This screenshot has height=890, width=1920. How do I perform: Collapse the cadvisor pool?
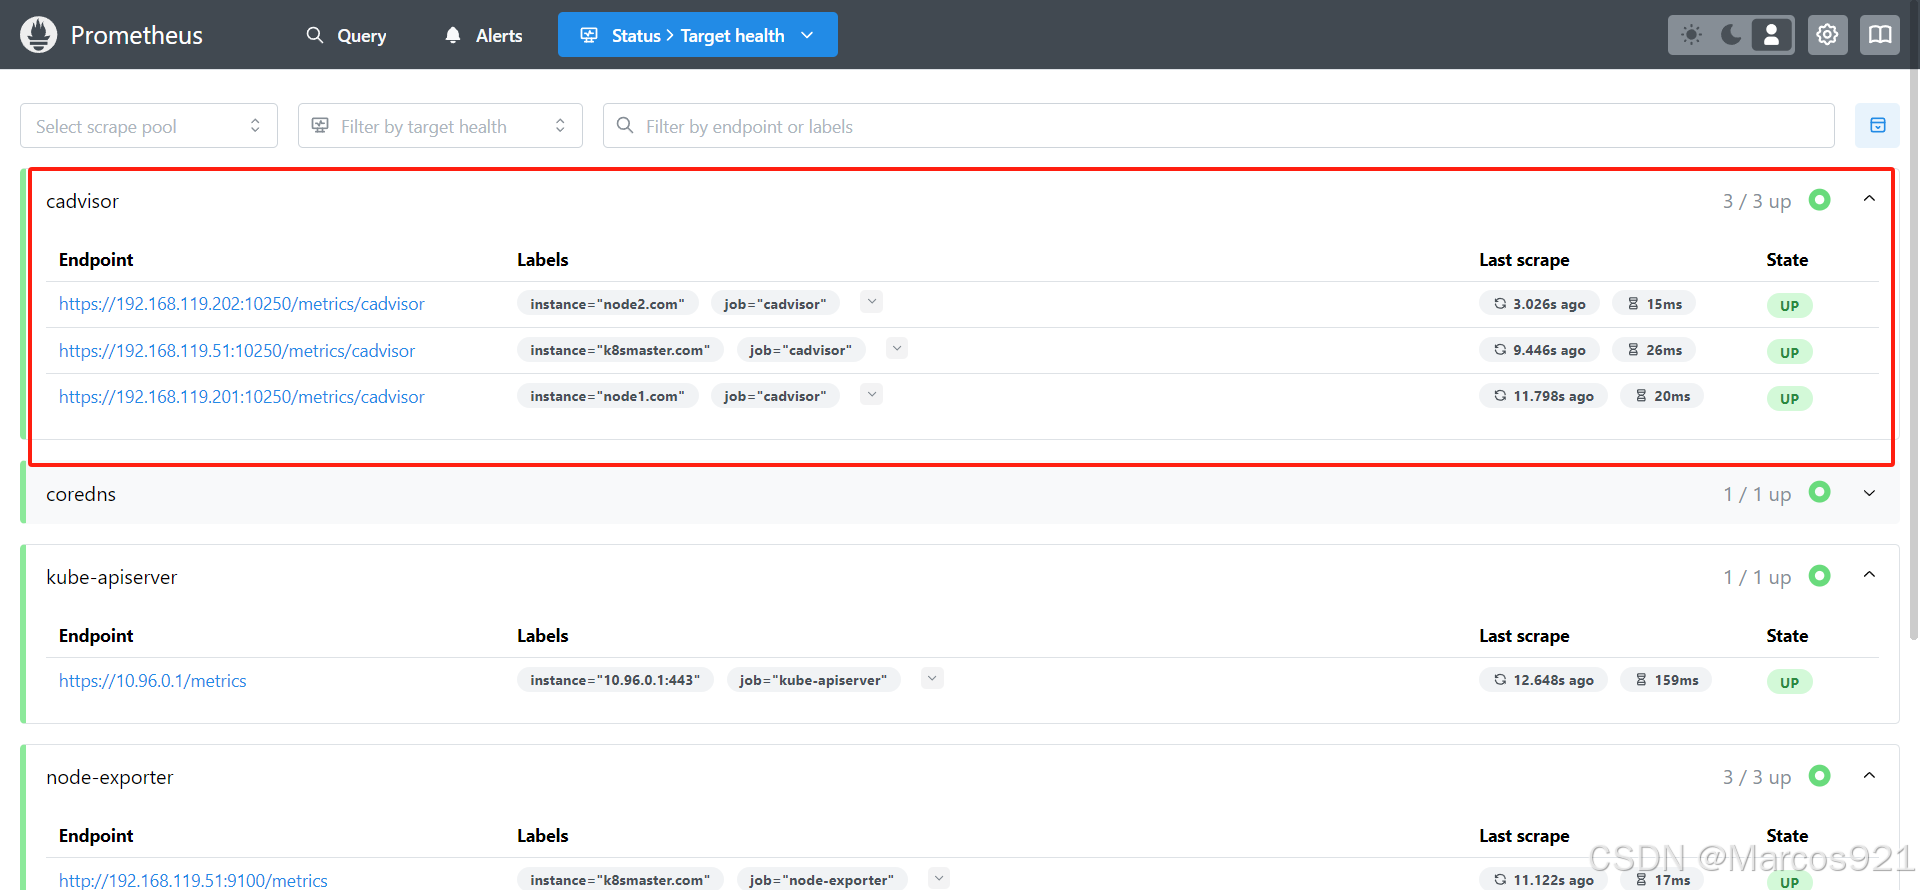tap(1869, 200)
